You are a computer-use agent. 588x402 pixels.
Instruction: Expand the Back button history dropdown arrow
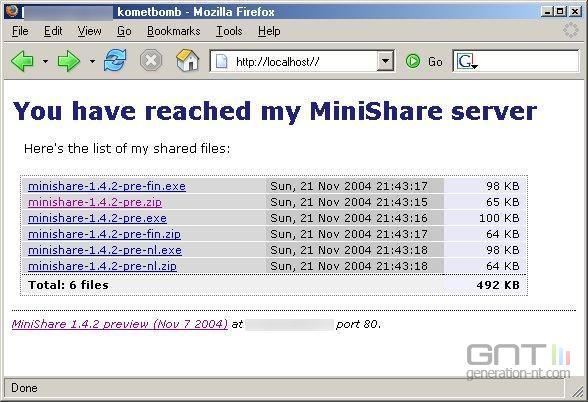click(45, 61)
